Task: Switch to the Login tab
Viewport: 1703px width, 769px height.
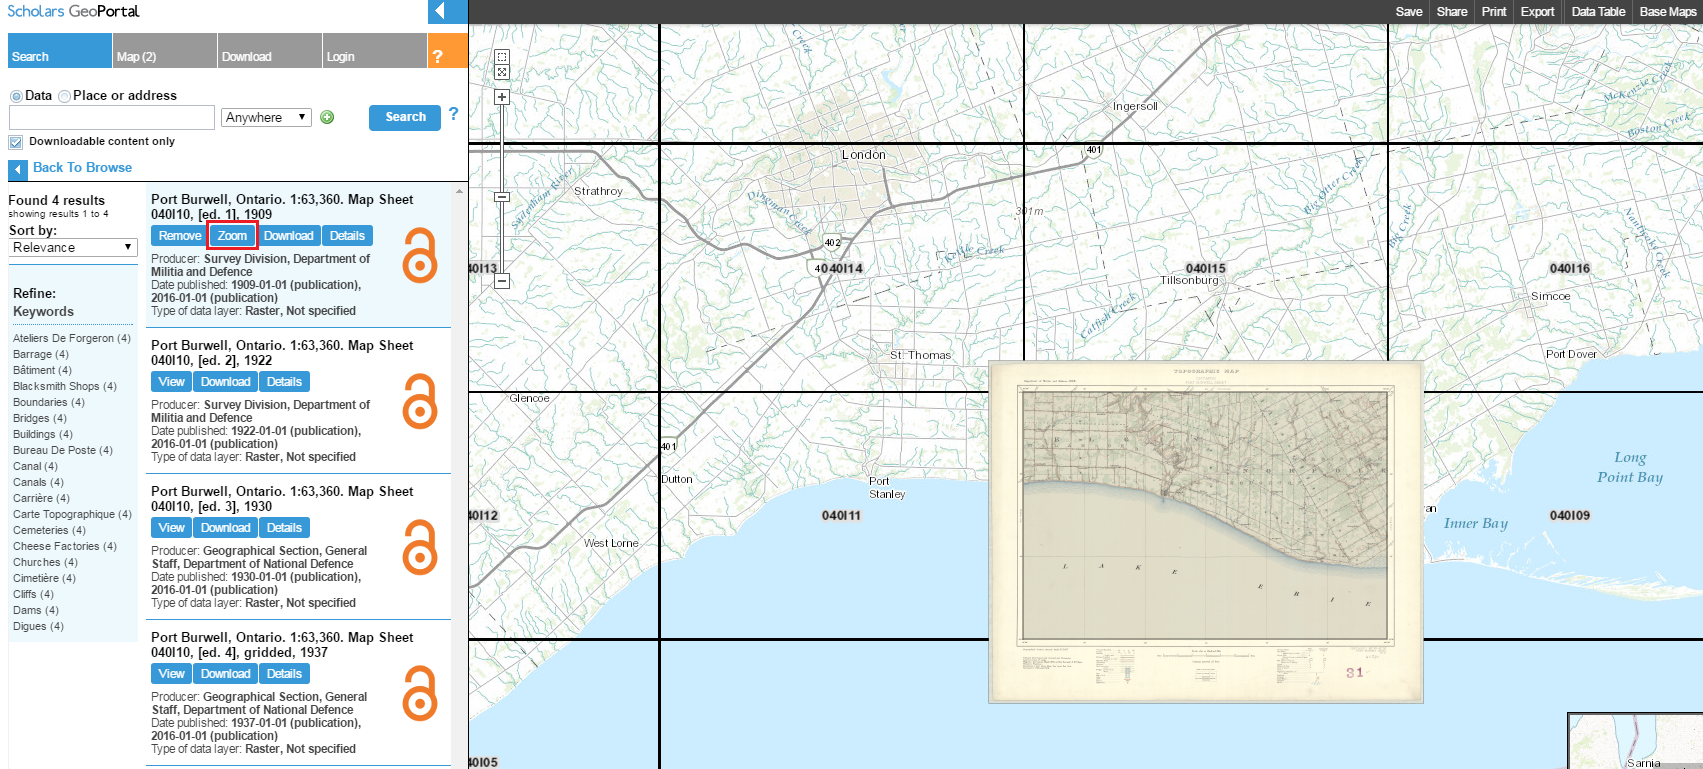Action: point(341,56)
